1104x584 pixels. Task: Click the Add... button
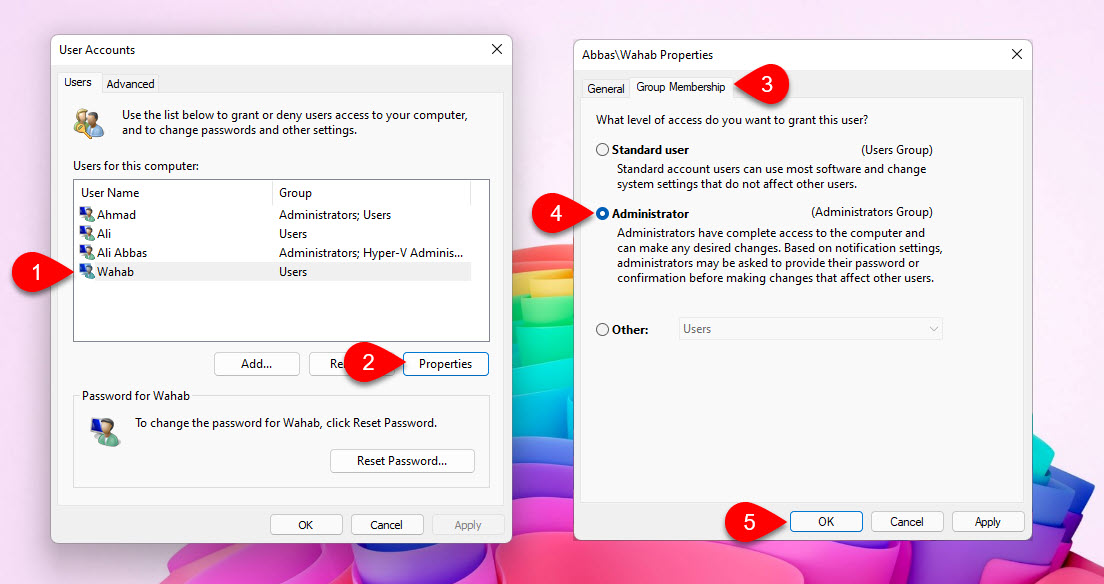pos(257,364)
